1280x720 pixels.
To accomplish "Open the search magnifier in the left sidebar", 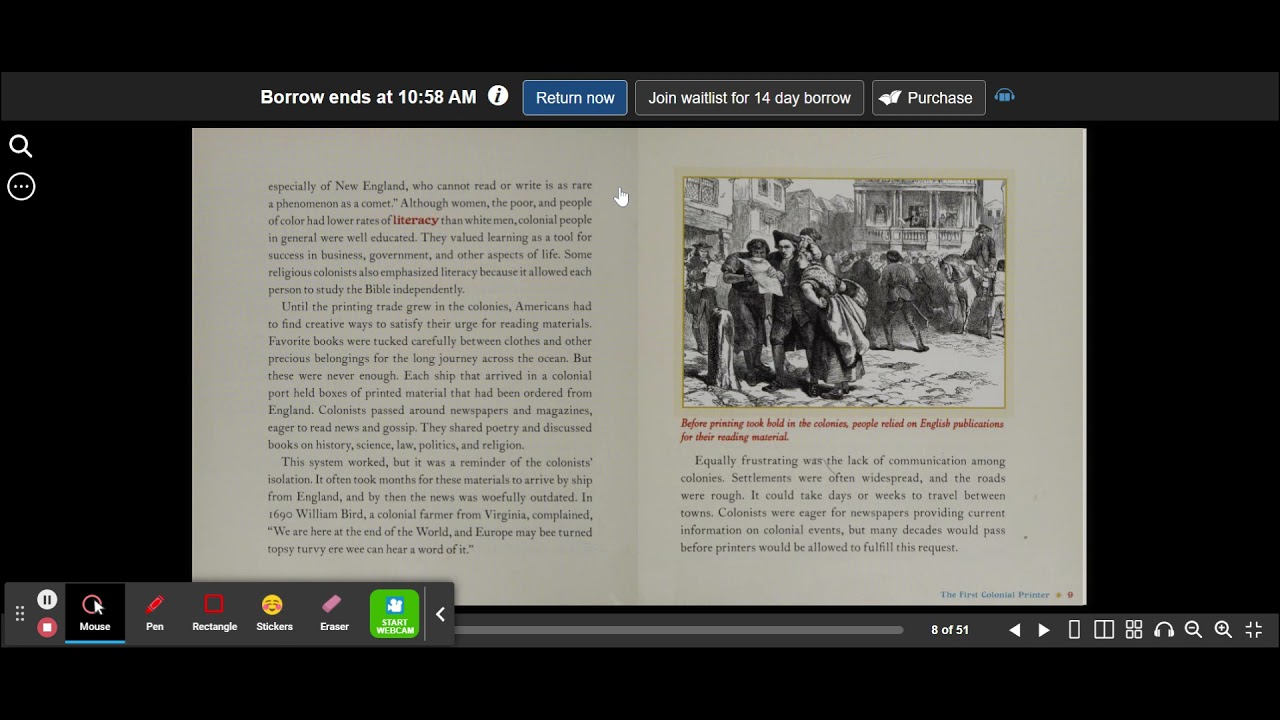I will (x=21, y=147).
